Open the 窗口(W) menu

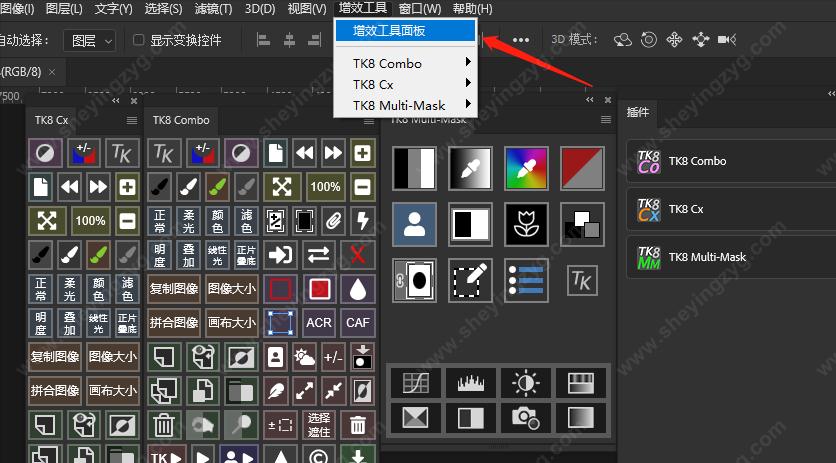[420, 9]
